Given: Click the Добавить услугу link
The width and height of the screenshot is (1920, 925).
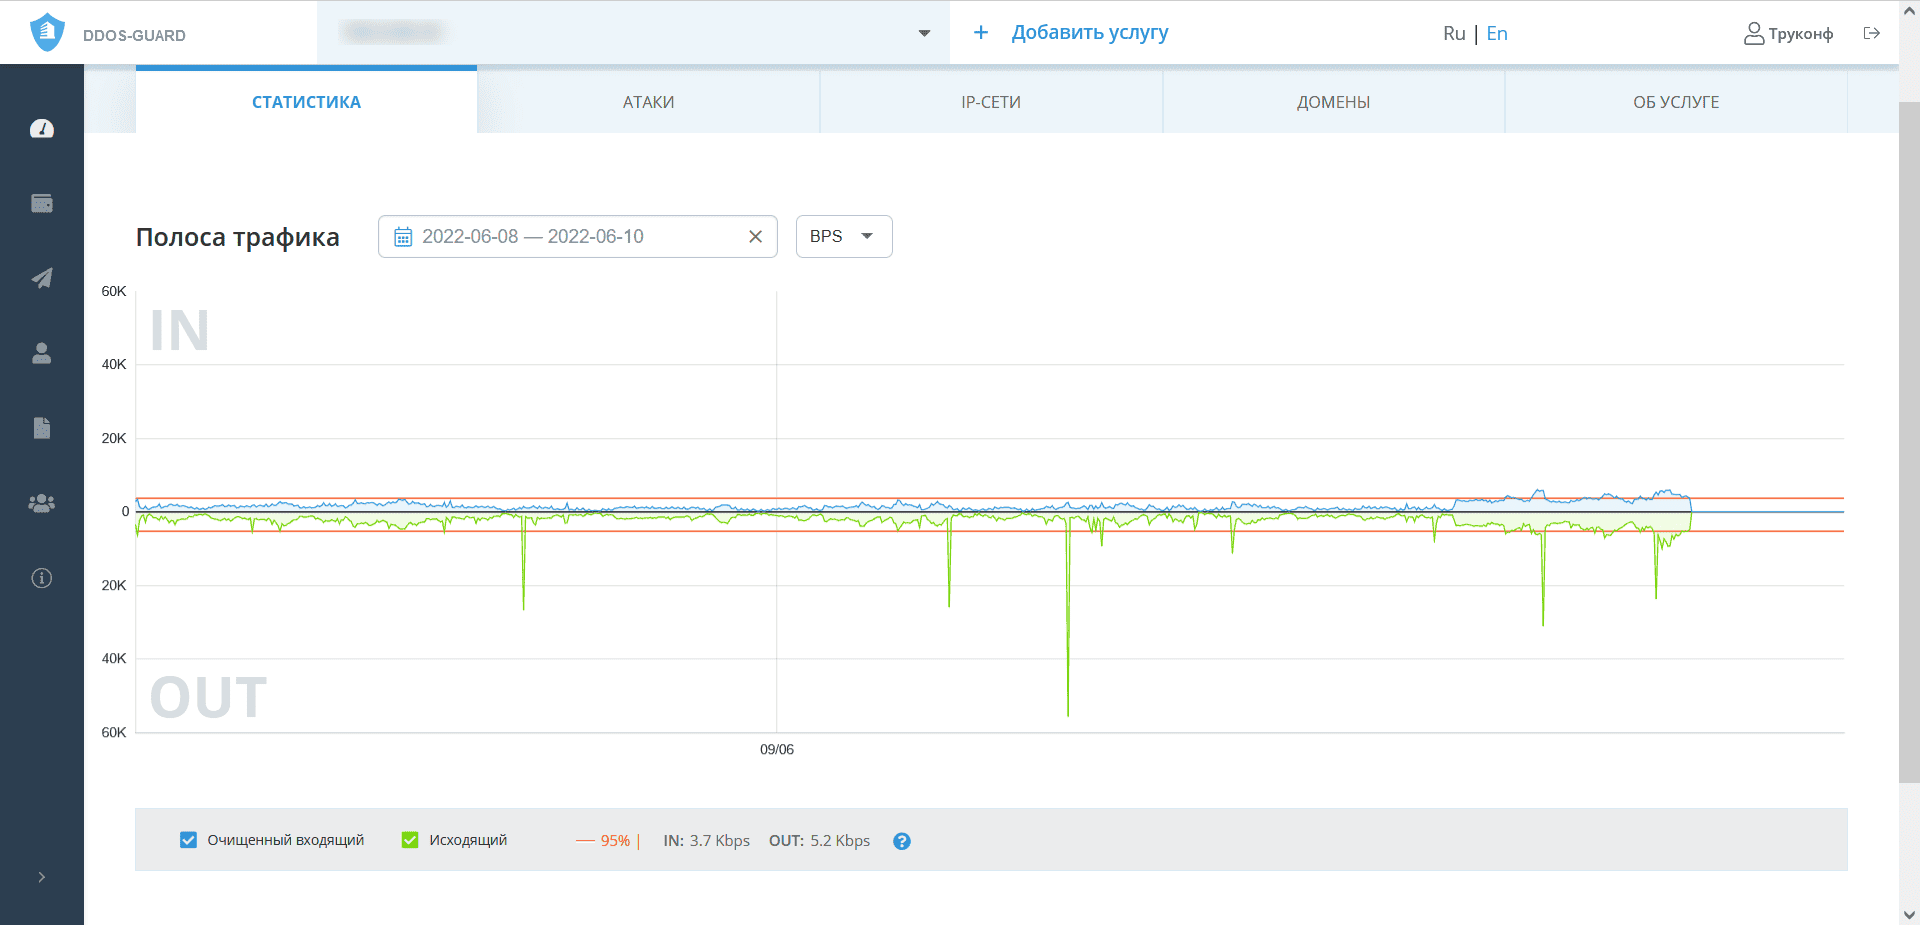Looking at the screenshot, I should tap(1090, 33).
